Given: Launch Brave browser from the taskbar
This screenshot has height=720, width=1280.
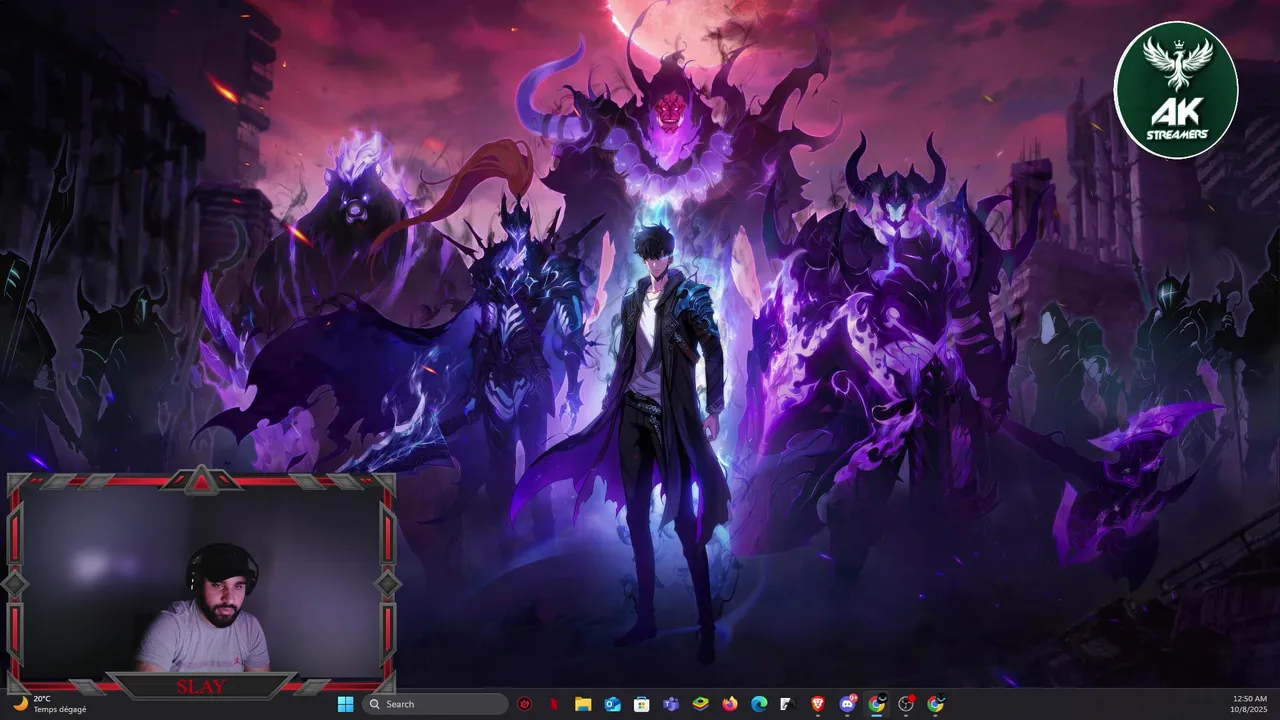Looking at the screenshot, I should [818, 704].
